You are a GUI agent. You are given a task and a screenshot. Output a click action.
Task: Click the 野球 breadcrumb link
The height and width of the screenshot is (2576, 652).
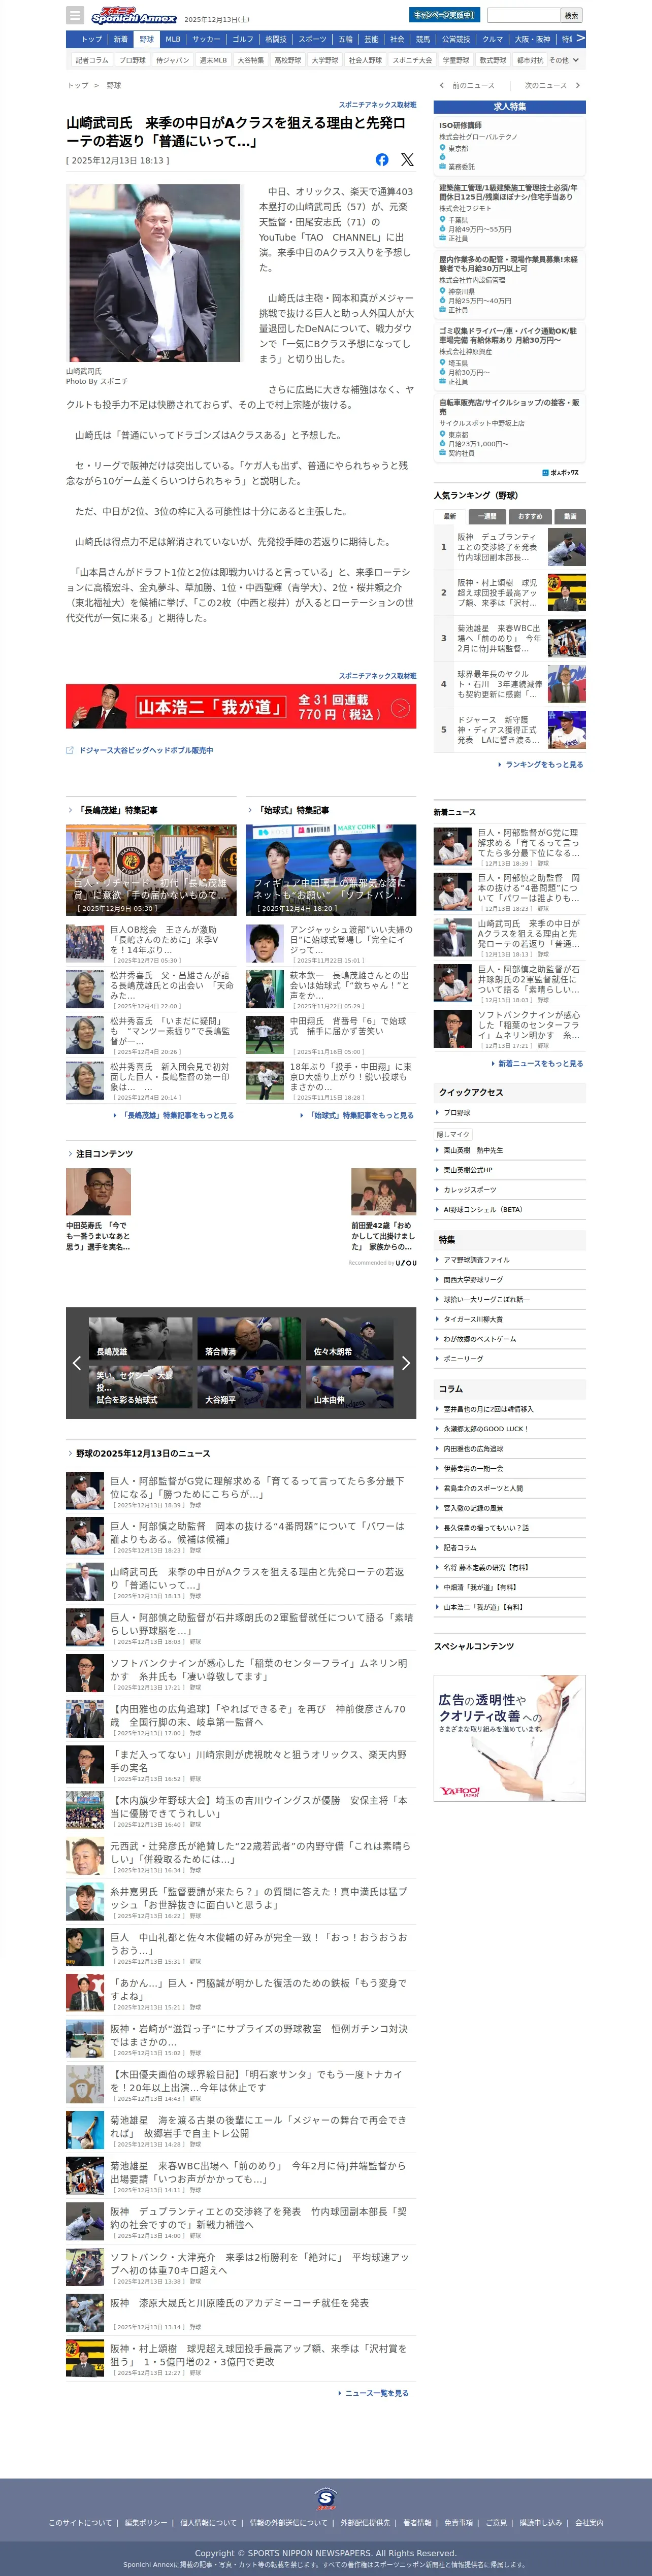tap(114, 85)
